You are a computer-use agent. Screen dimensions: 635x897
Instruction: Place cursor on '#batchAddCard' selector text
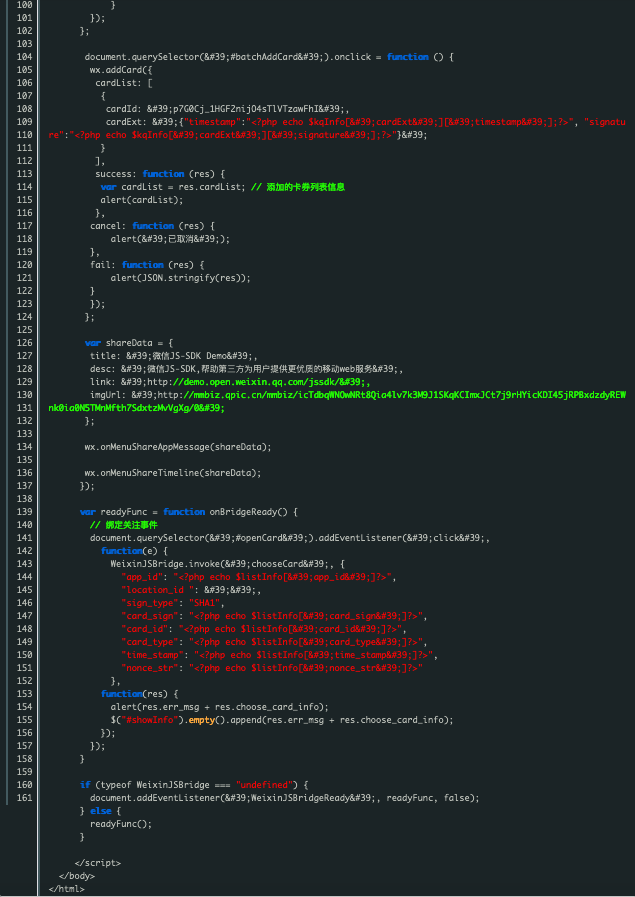264,57
